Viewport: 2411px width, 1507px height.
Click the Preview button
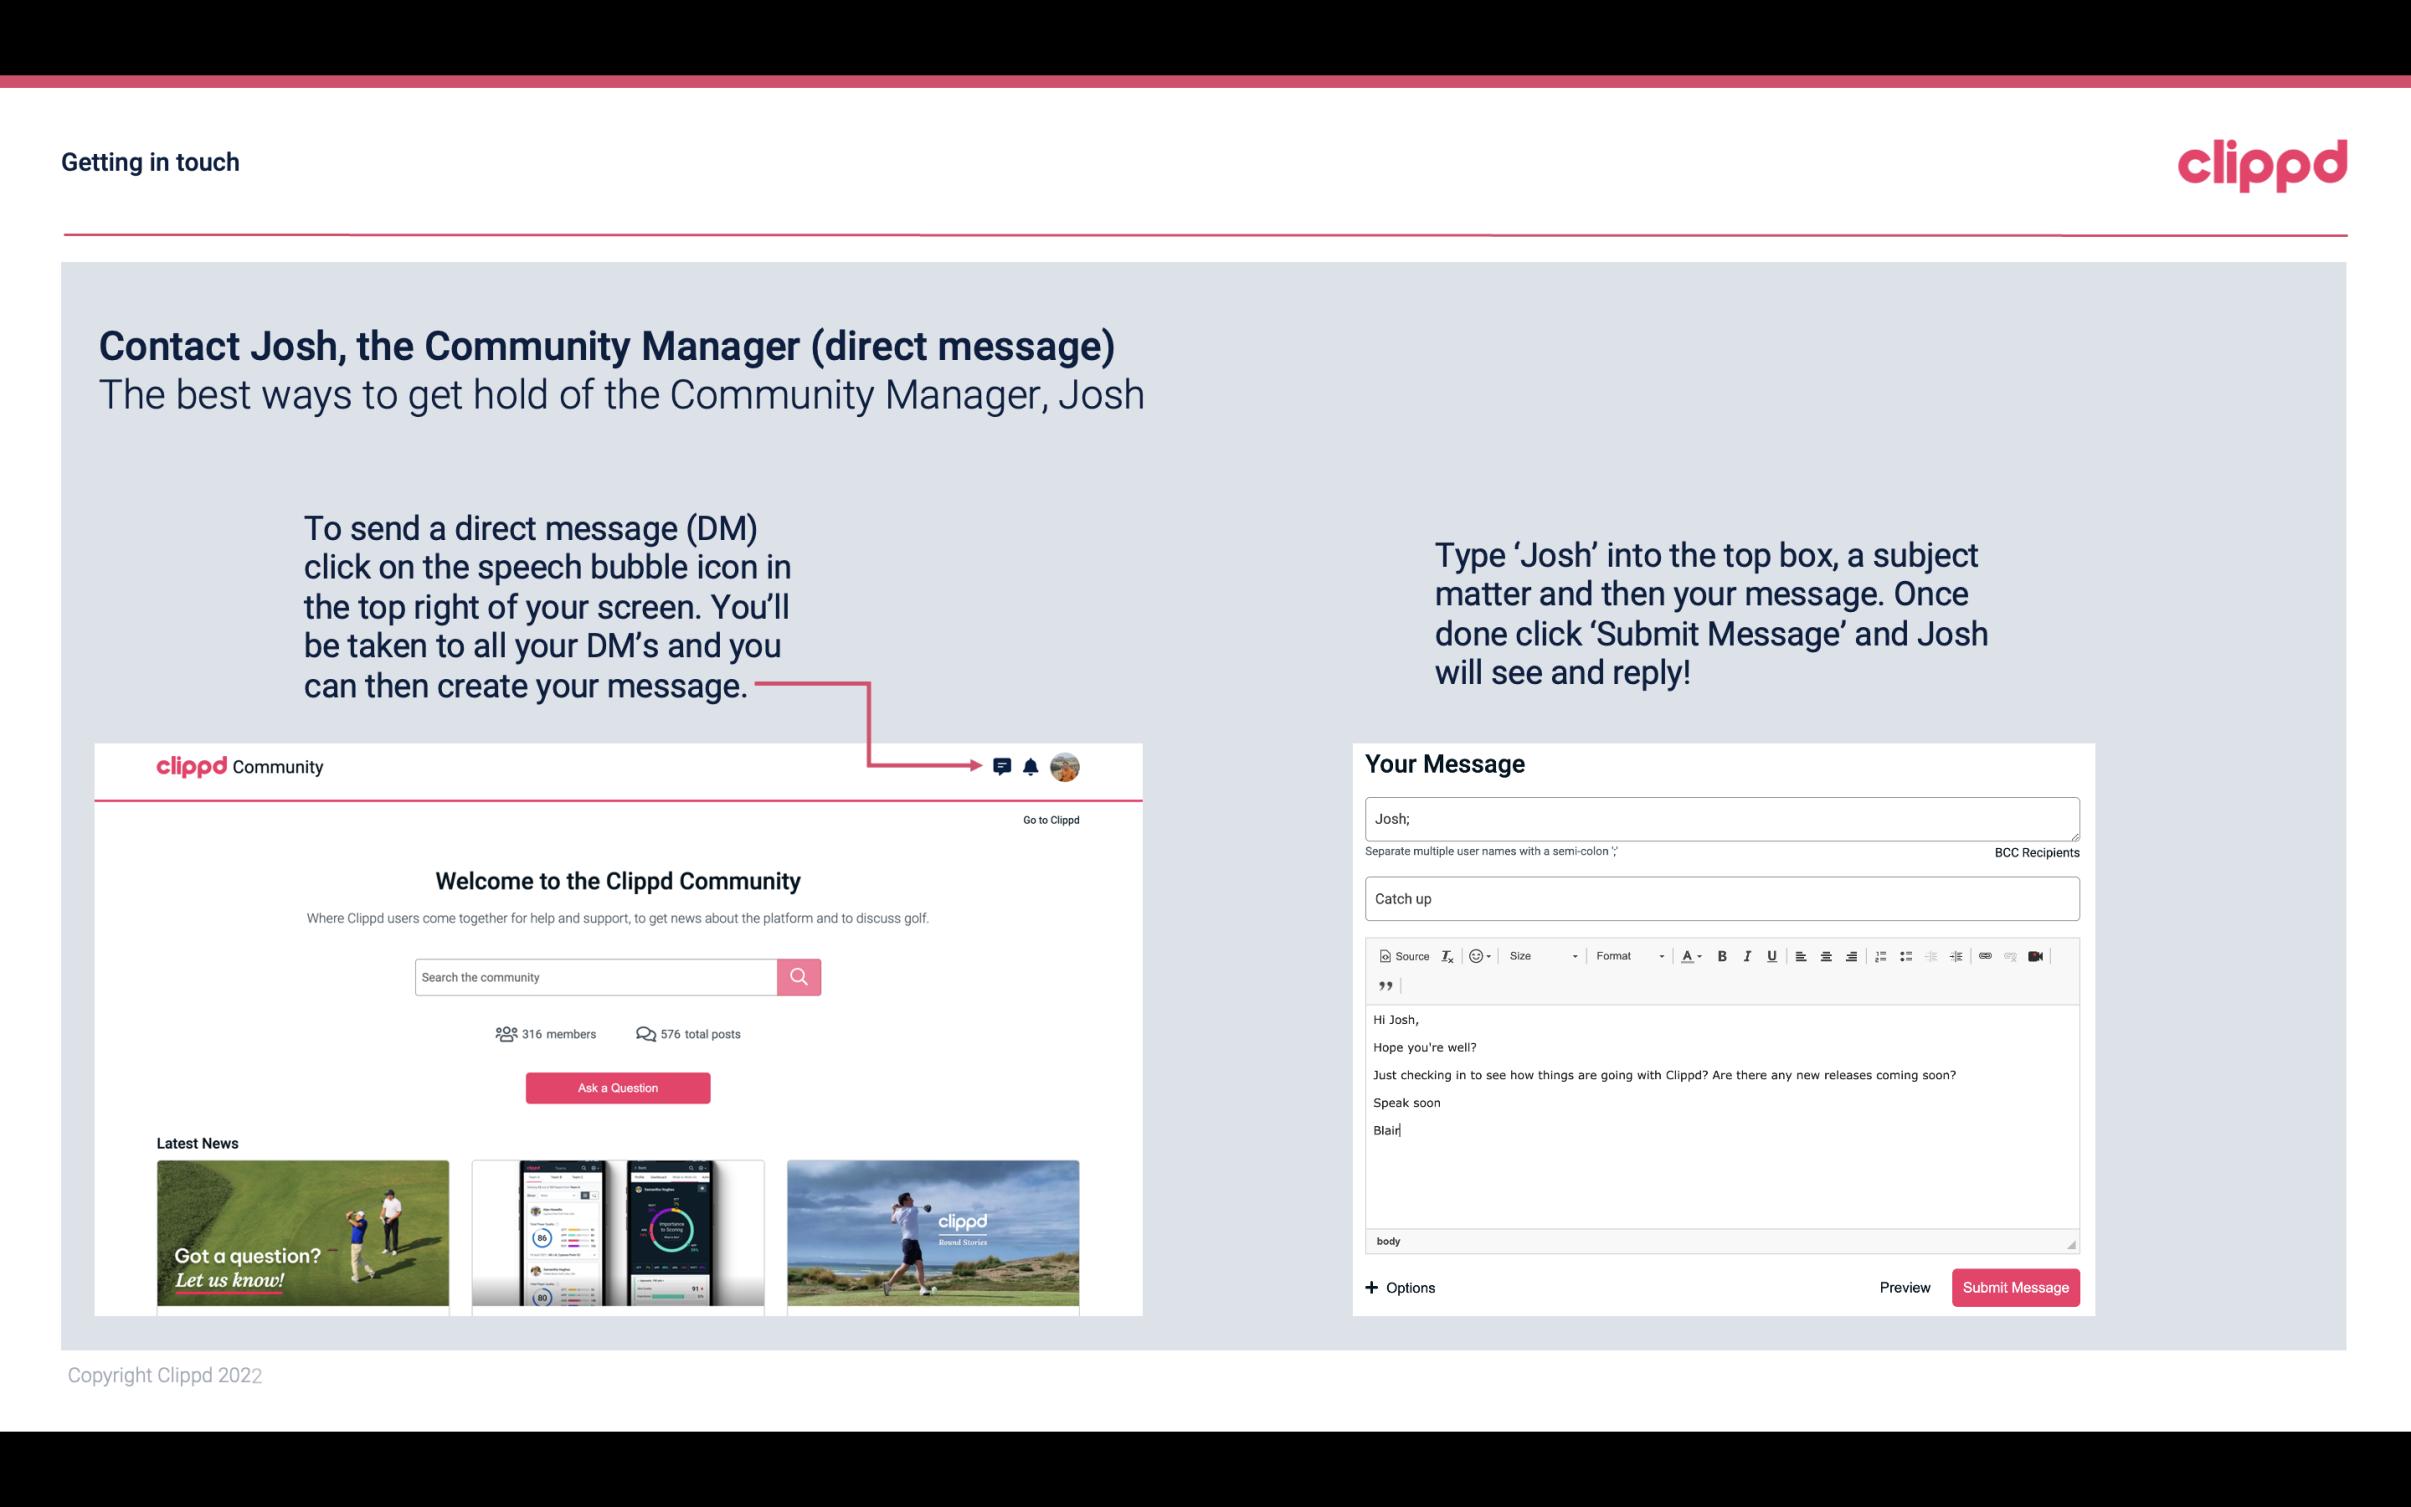(1906, 1287)
